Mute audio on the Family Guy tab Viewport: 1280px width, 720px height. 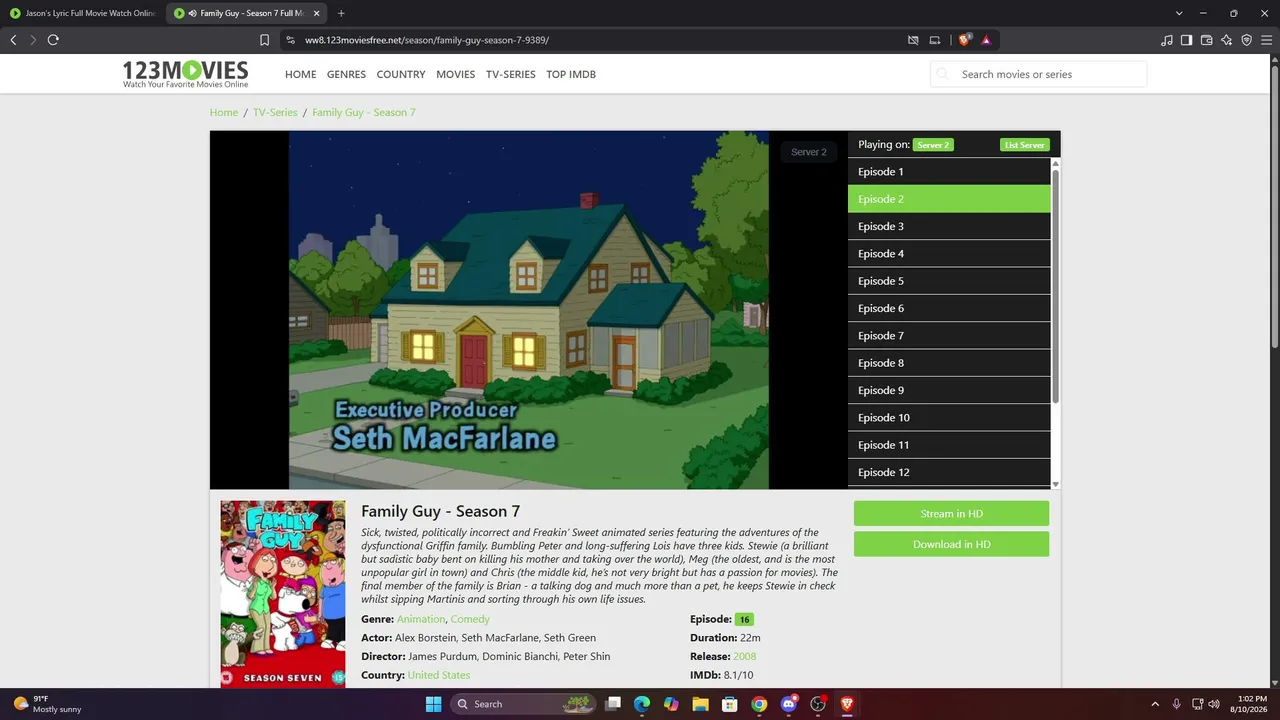coord(192,13)
